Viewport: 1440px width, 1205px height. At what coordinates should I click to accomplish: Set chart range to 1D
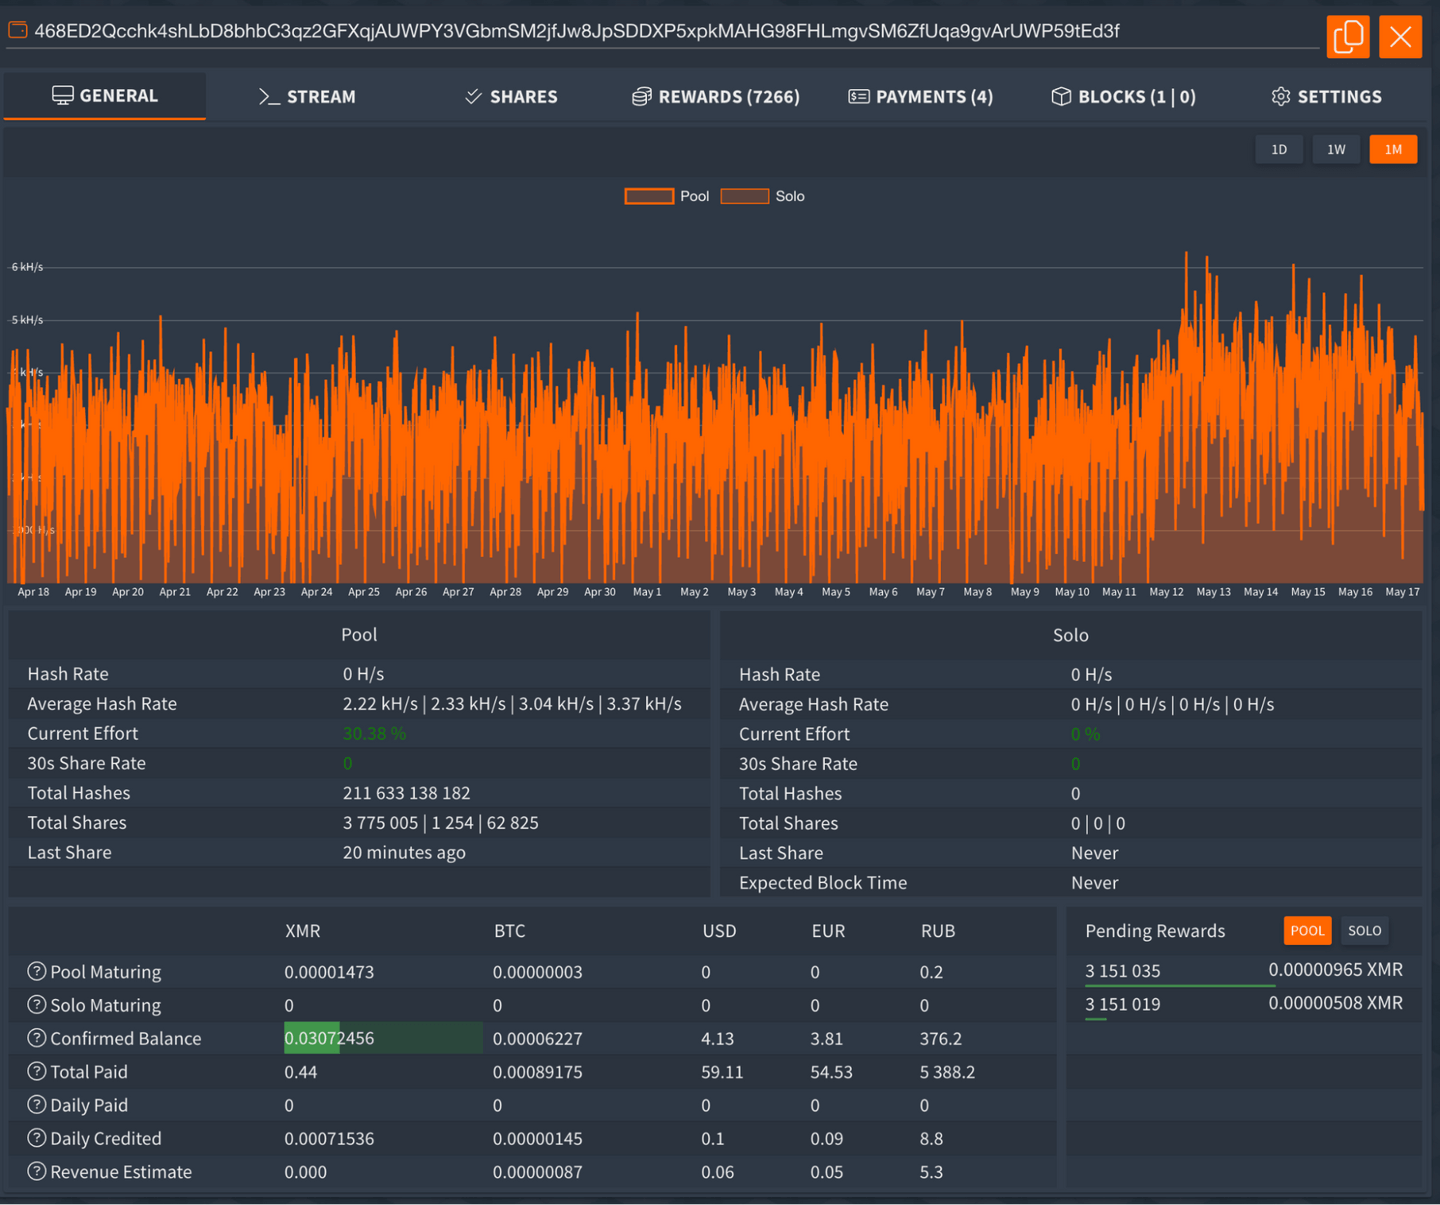tap(1279, 150)
